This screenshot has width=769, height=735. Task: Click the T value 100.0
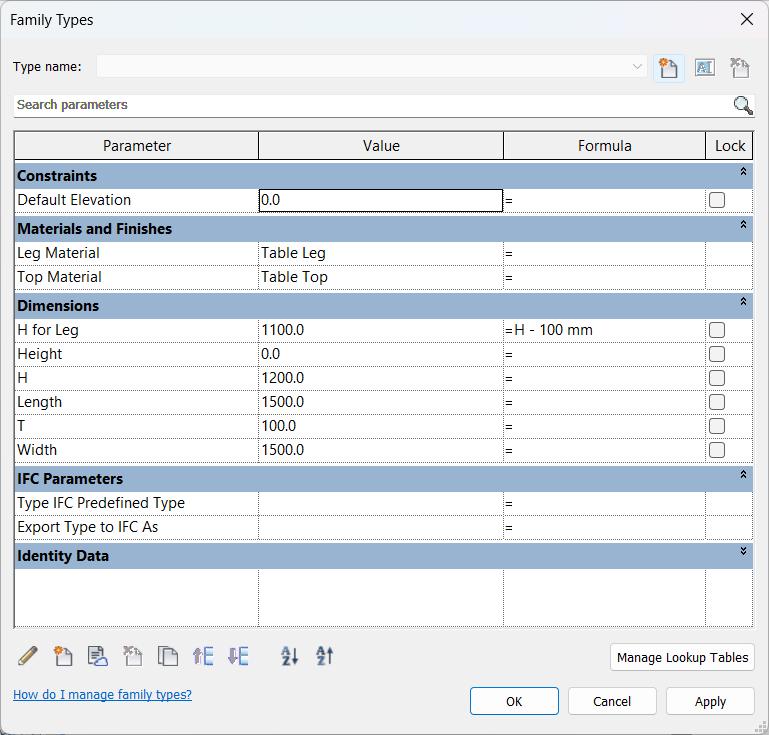point(381,426)
